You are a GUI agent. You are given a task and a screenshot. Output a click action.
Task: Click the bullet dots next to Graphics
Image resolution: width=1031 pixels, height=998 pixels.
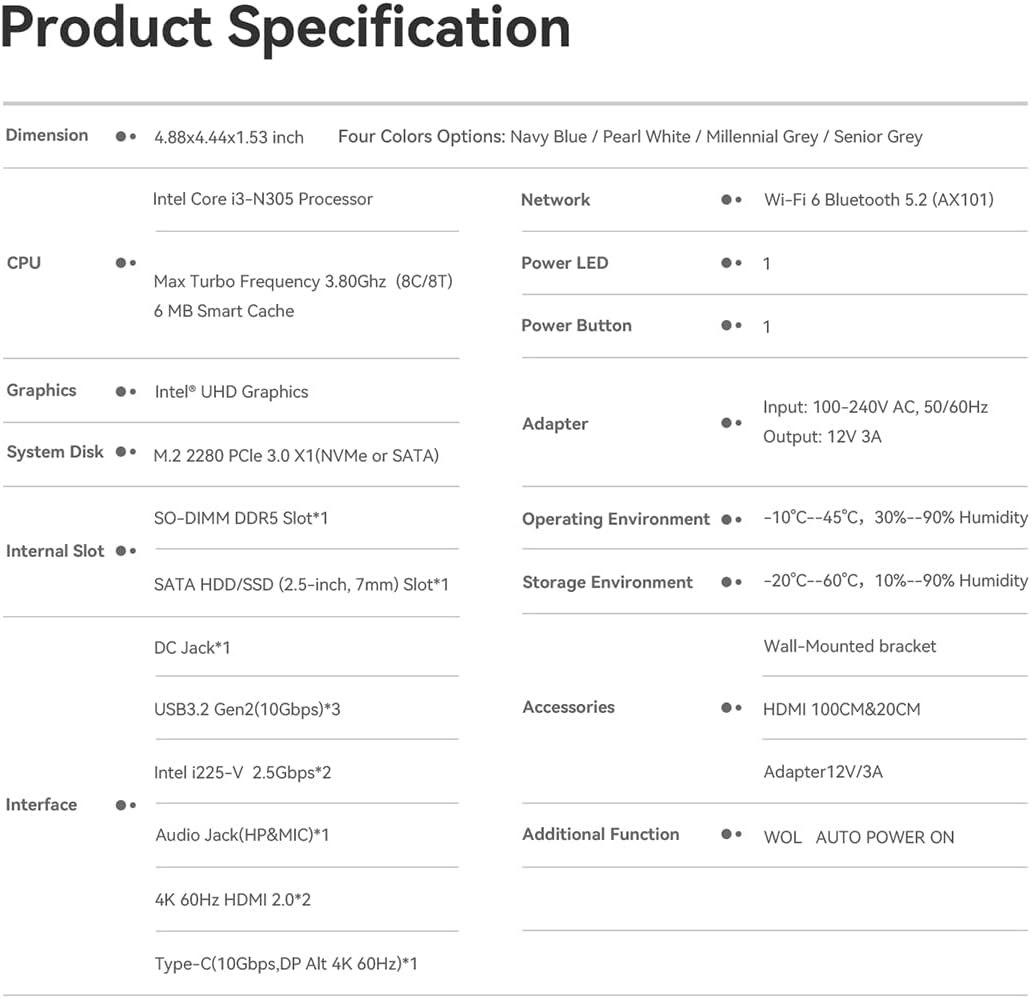(x=126, y=391)
